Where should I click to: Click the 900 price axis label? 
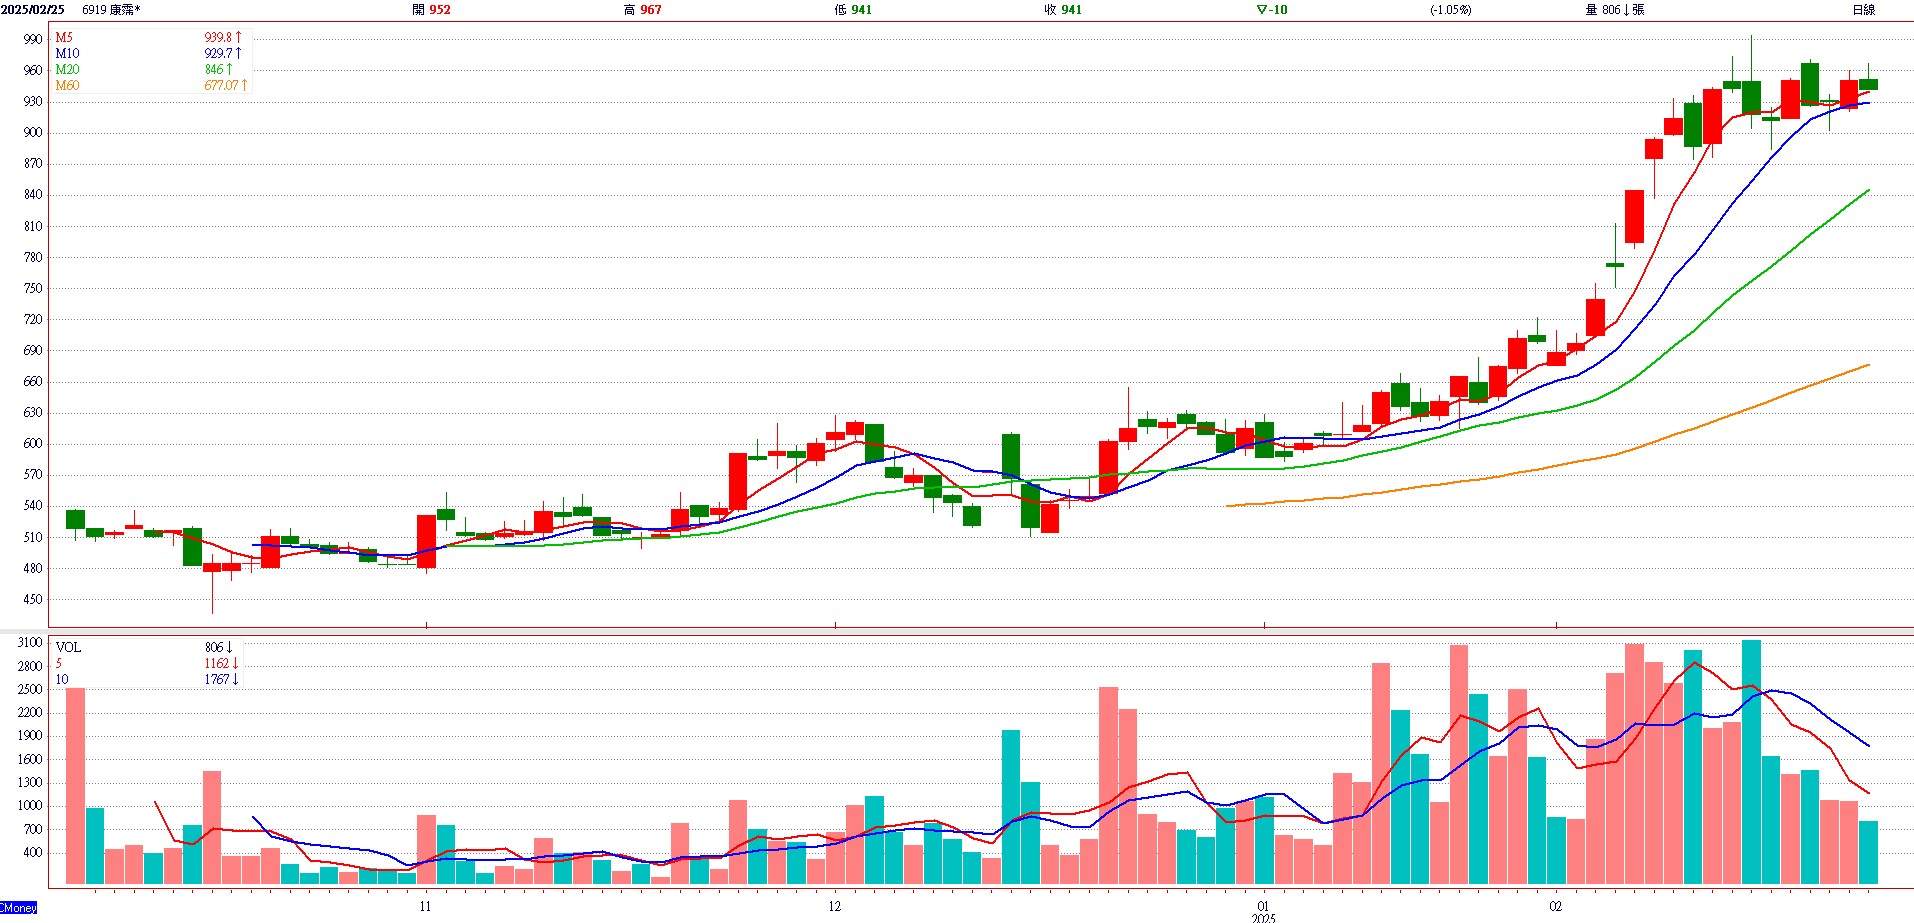point(33,132)
